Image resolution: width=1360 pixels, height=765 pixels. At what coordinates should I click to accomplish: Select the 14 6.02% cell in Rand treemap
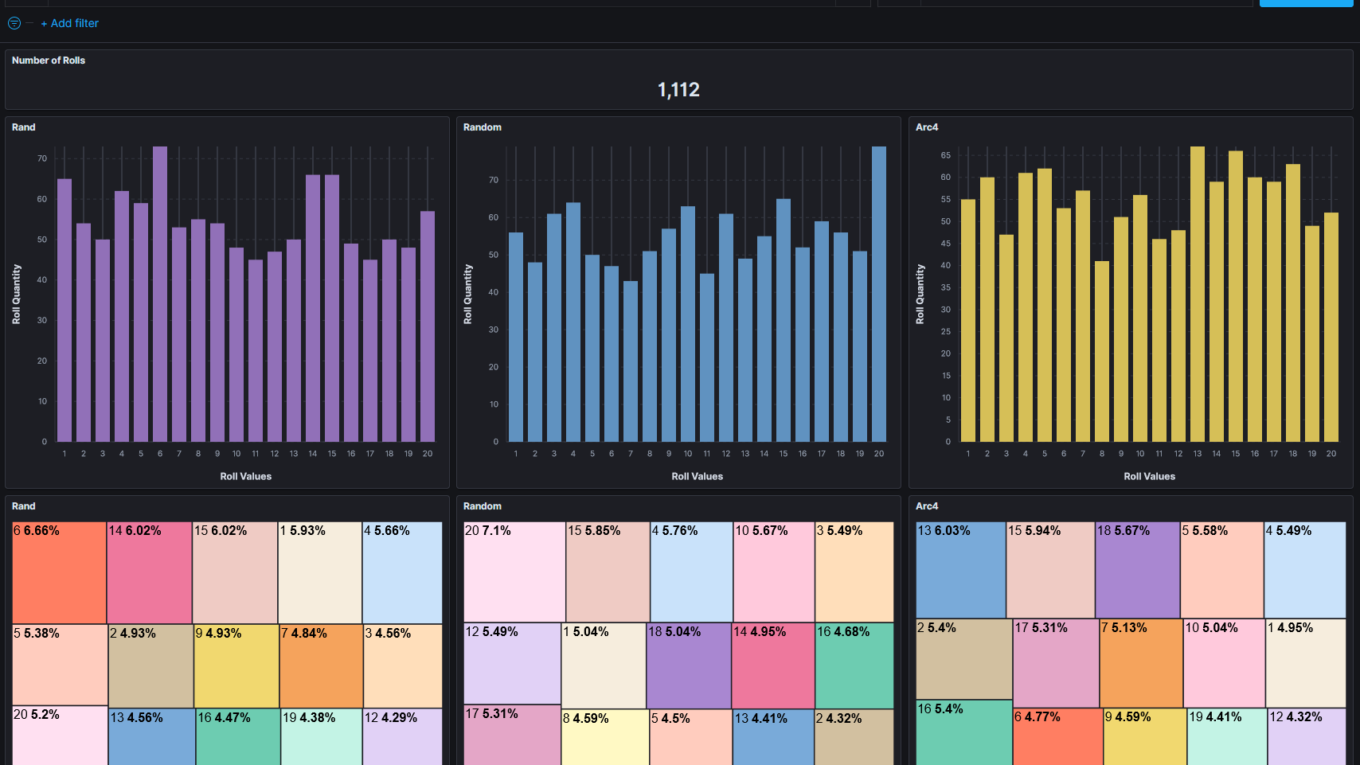coord(149,573)
